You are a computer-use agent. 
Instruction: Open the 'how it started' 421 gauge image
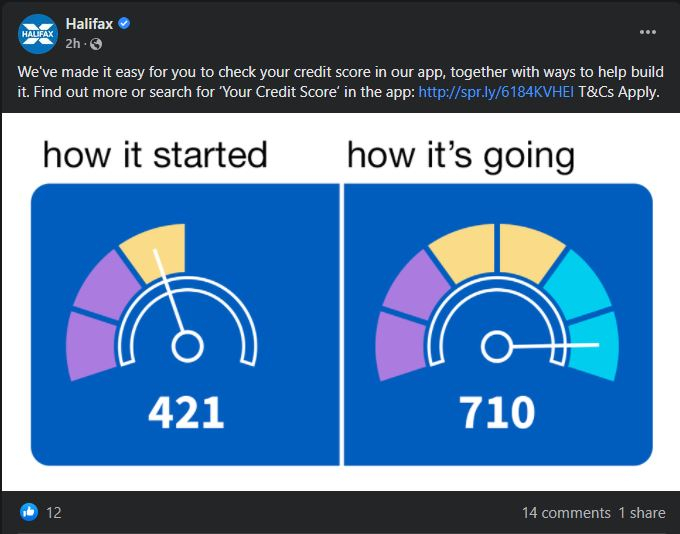pos(185,324)
